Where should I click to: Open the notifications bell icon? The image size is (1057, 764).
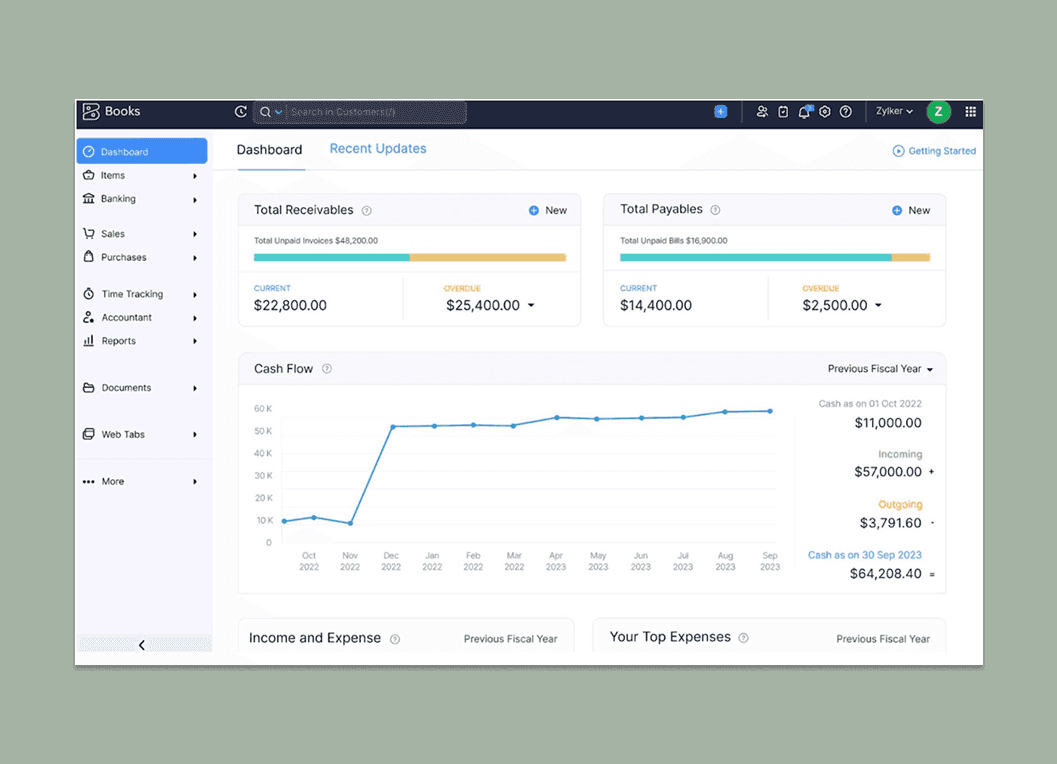[805, 111]
